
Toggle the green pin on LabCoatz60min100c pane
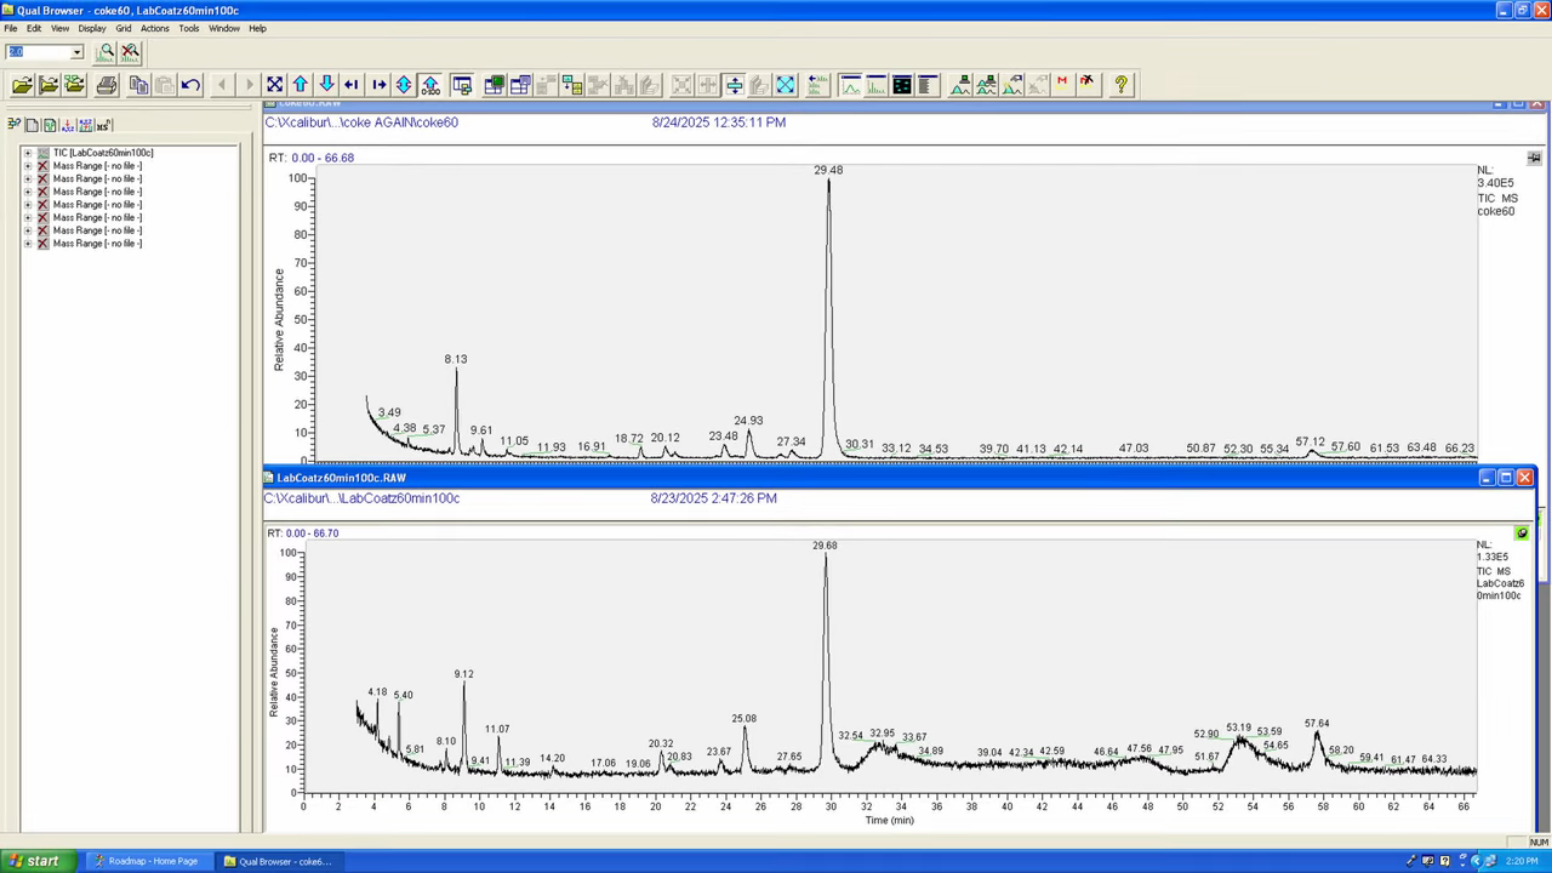[x=1522, y=533]
